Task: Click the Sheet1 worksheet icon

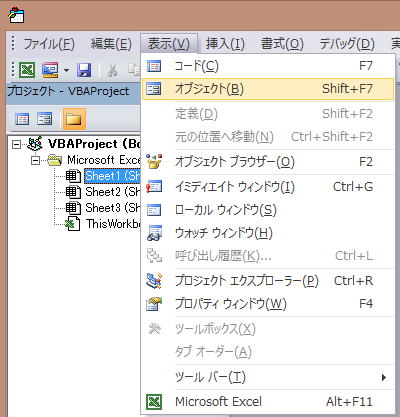Action: [73, 176]
